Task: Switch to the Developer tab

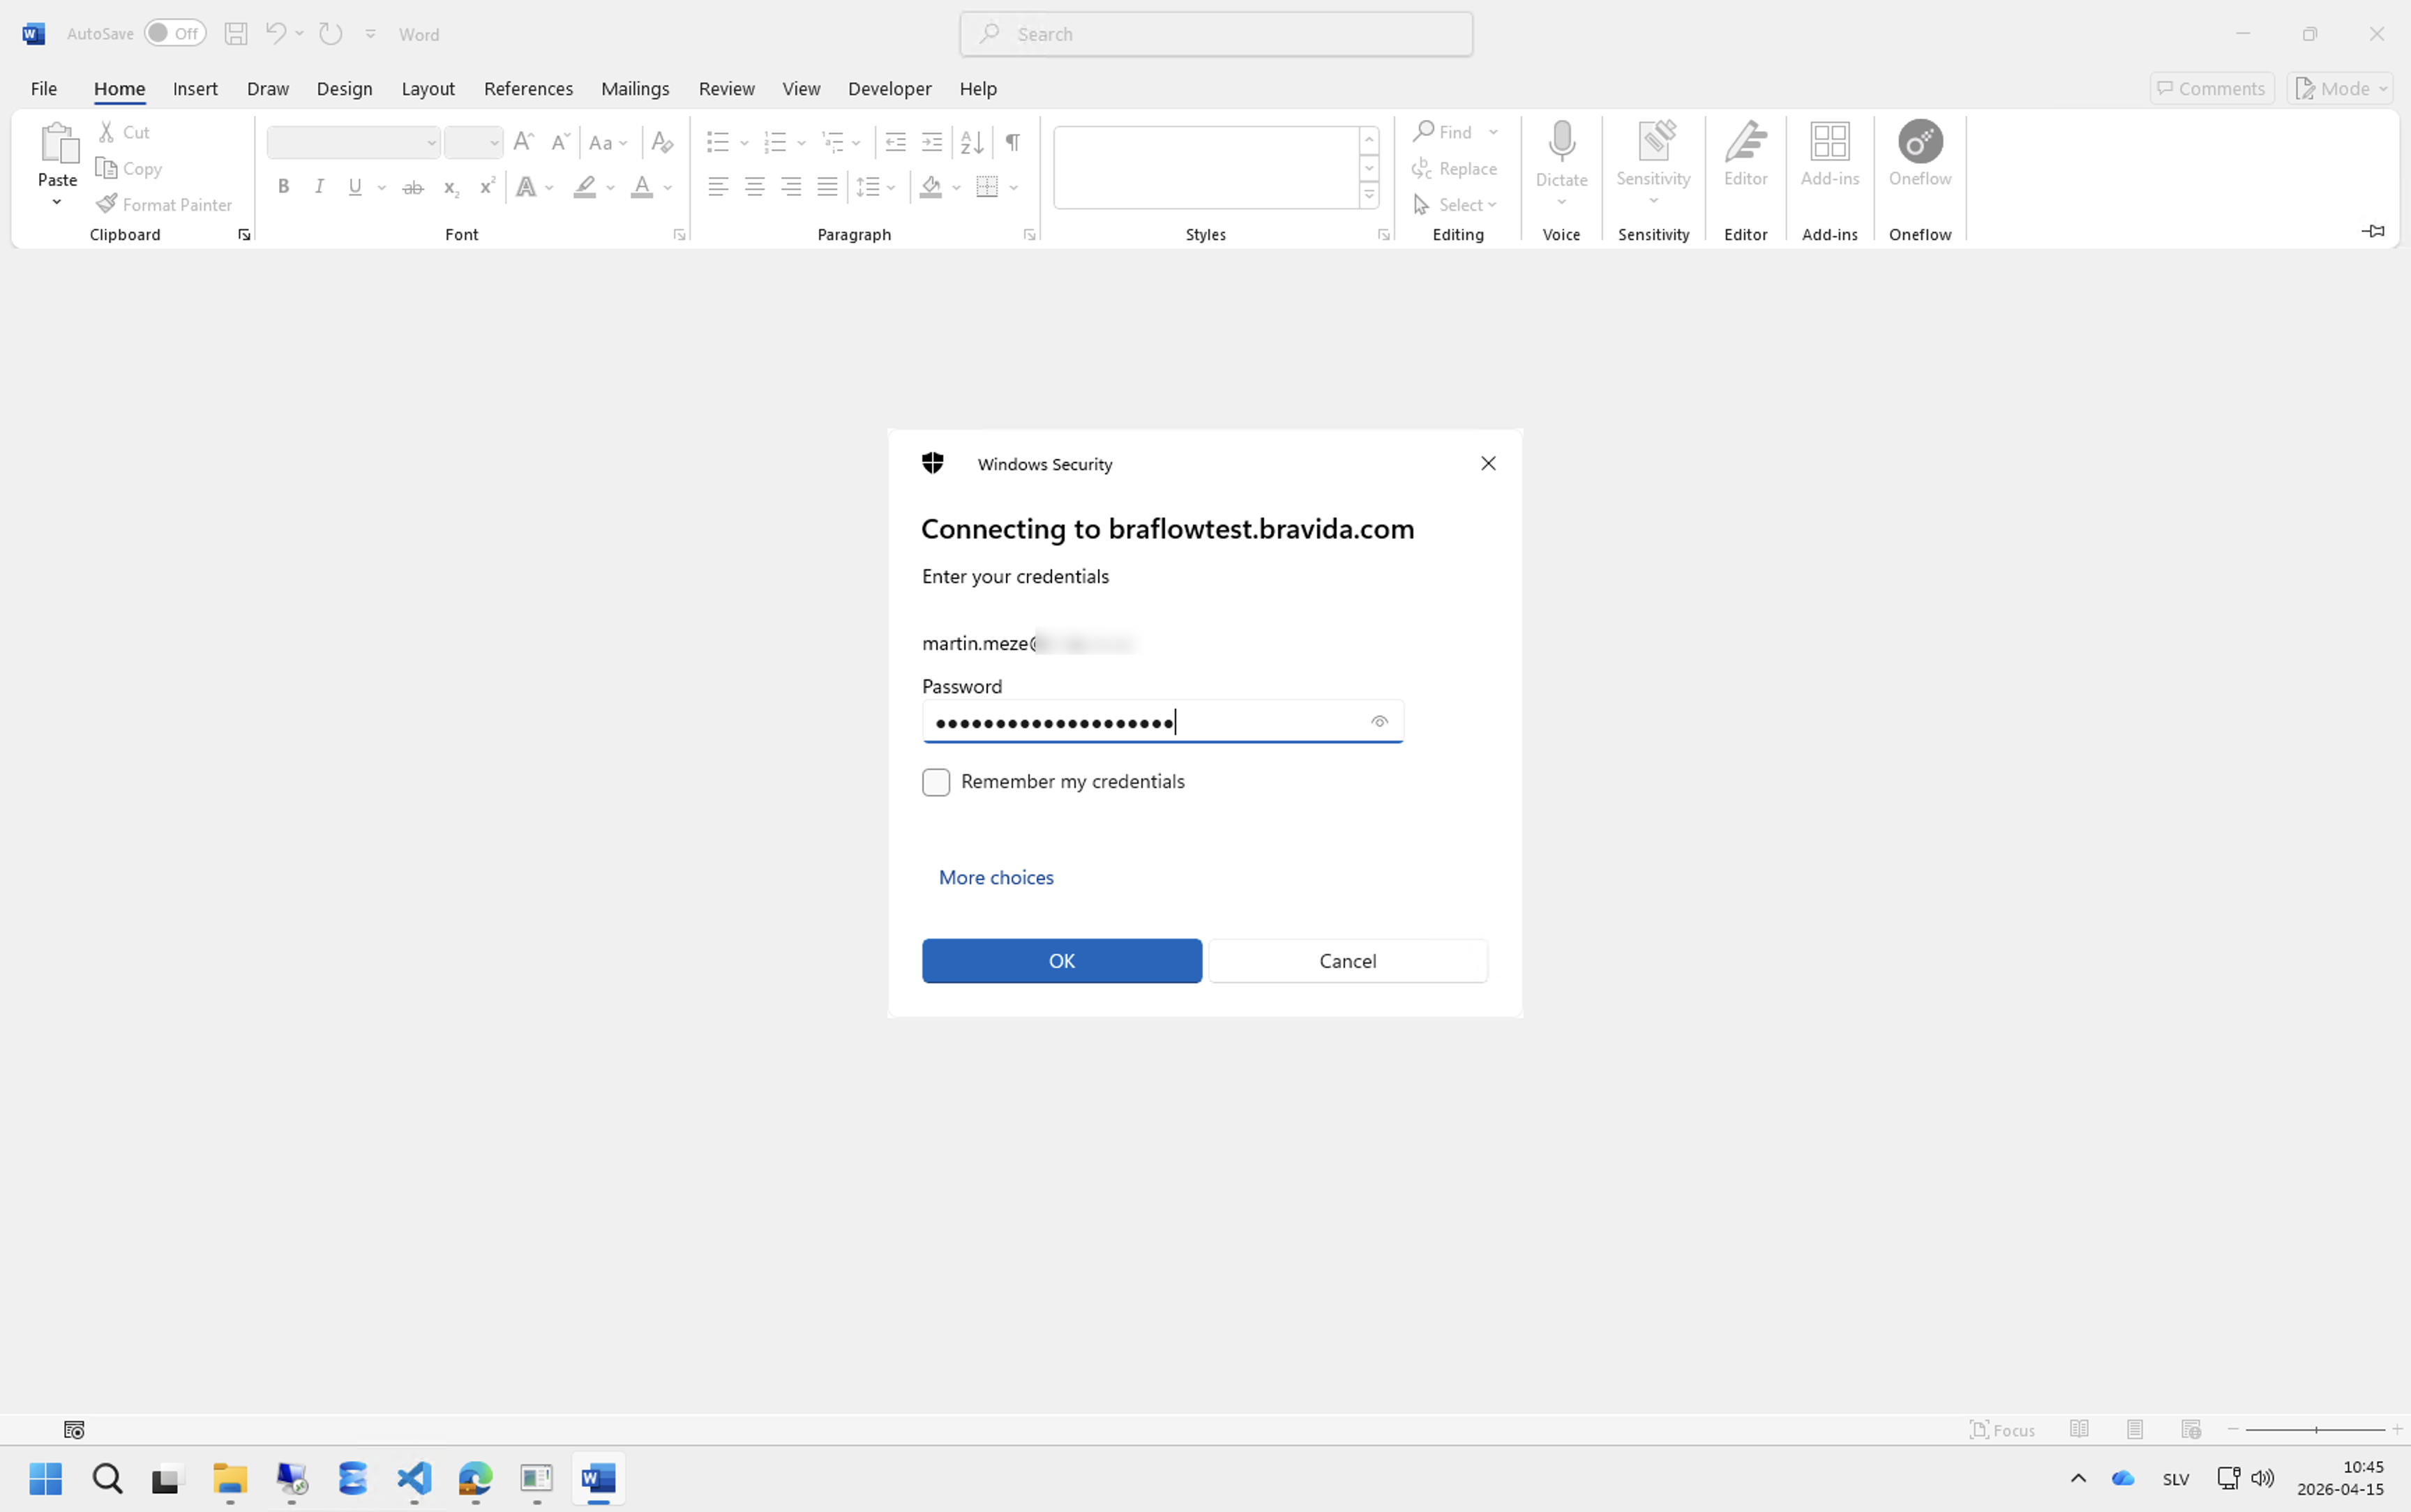Action: (x=889, y=88)
